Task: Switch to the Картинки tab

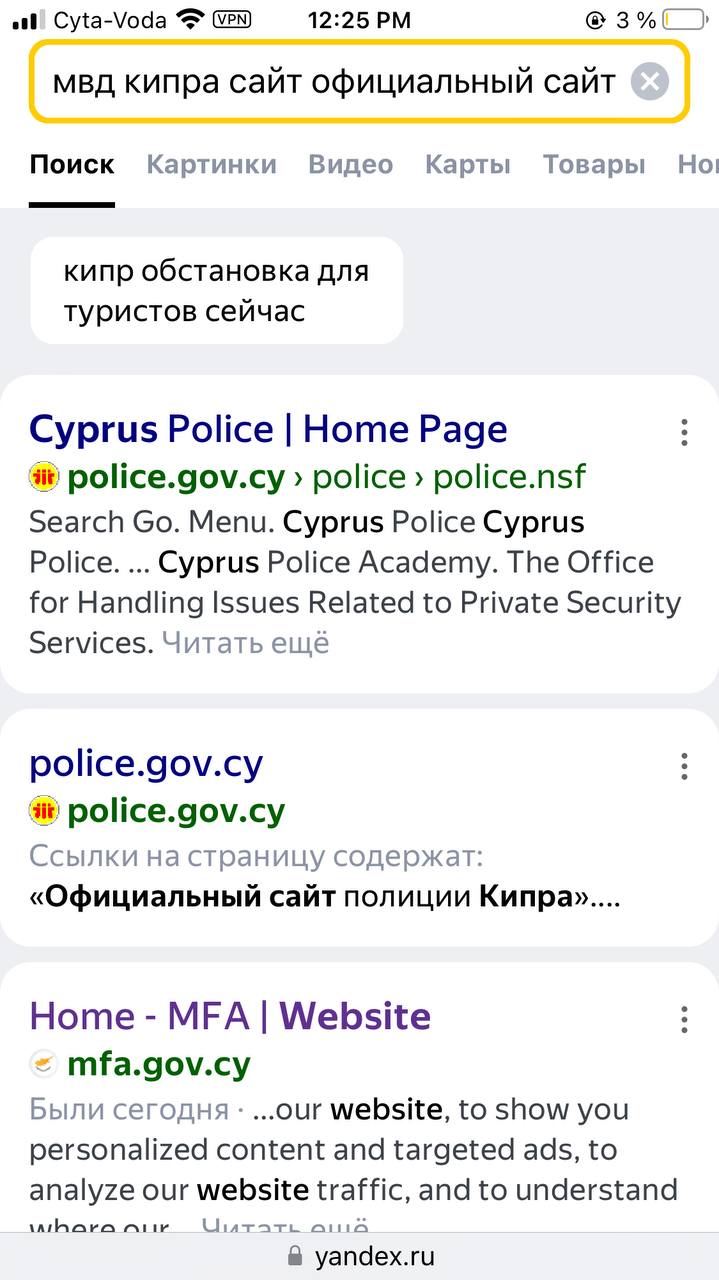Action: pos(211,165)
